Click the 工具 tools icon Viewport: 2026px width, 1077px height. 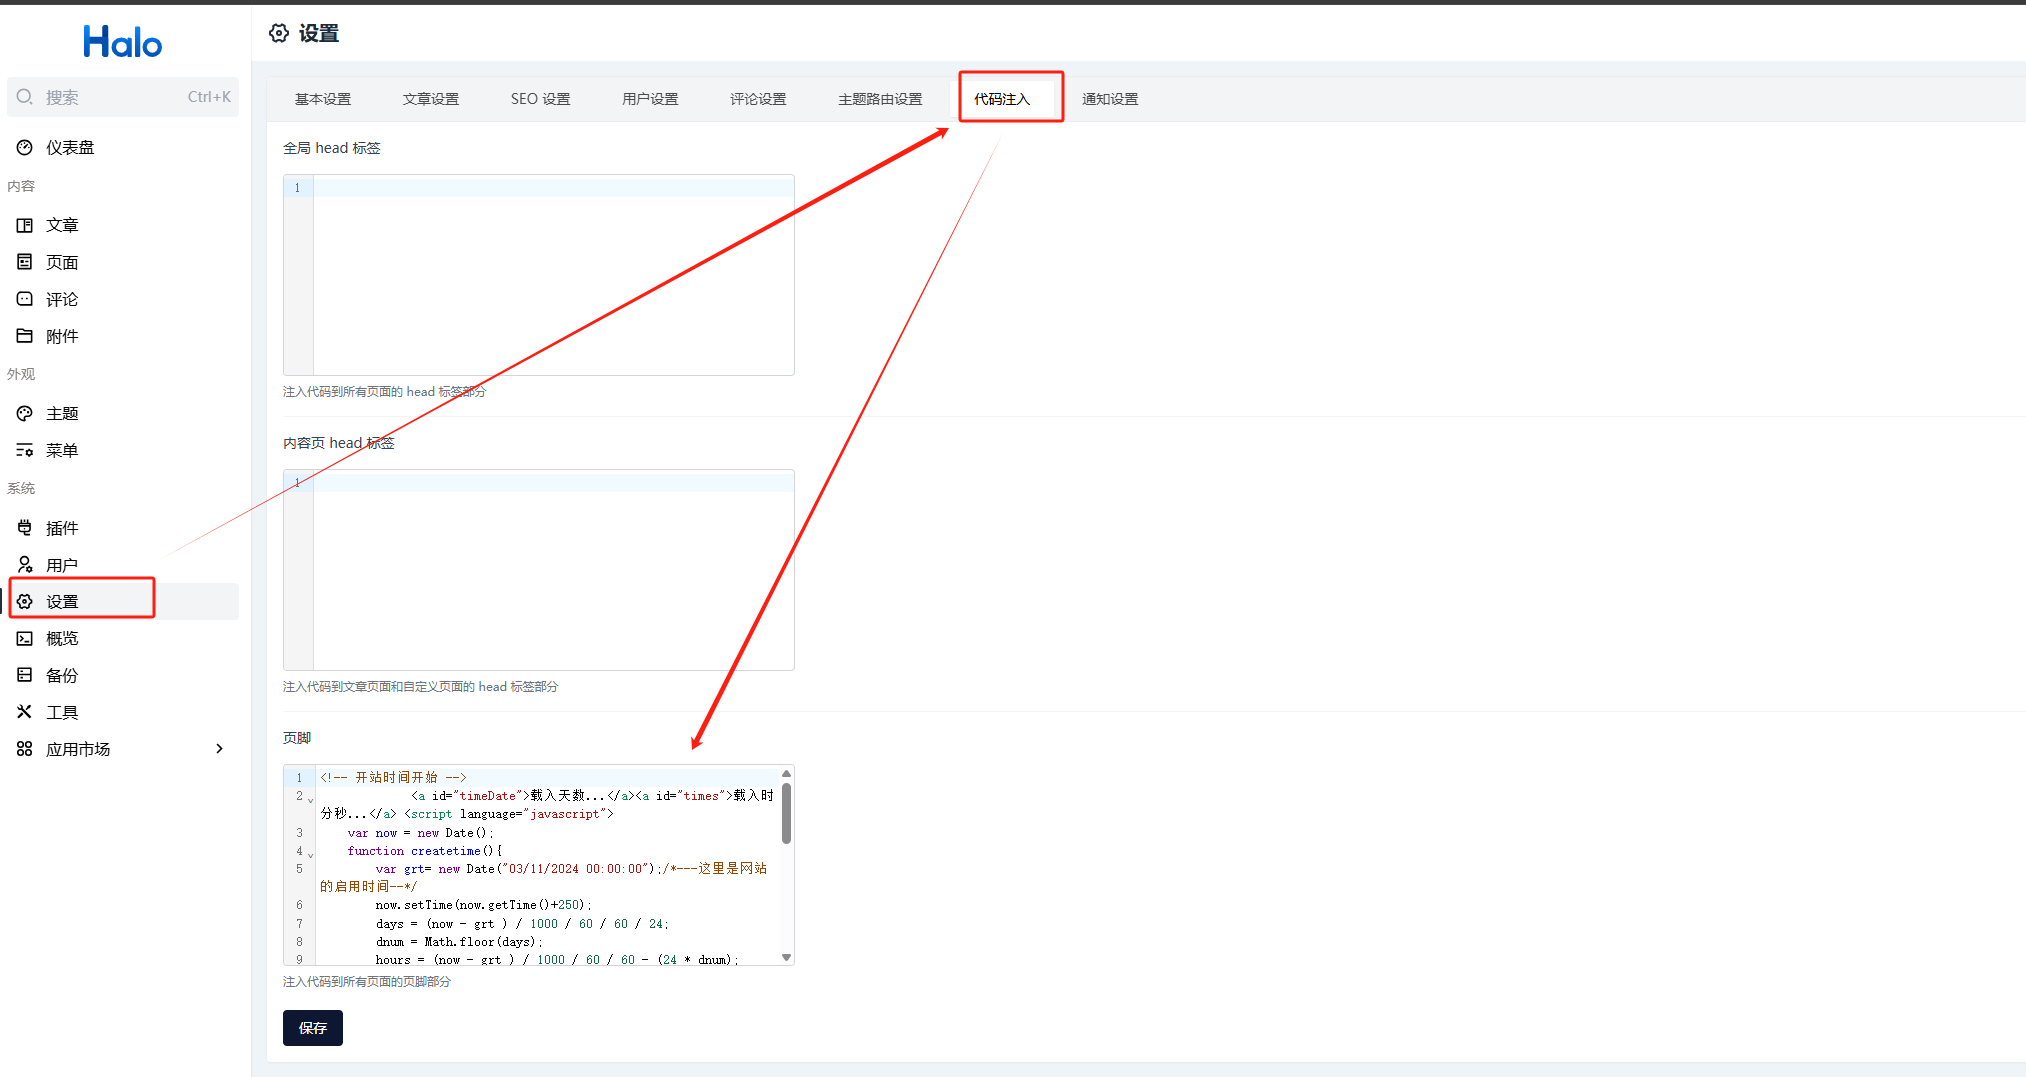pos(25,712)
